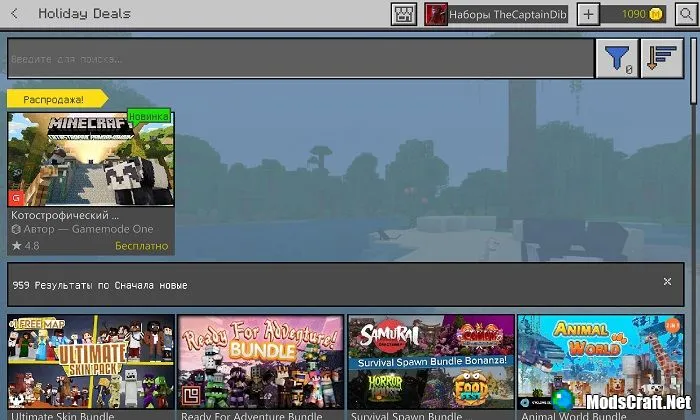Image resolution: width=700 pixels, height=420 pixels.
Task: Click the Новинка badge on the featured pack
Action: pyautogui.click(x=149, y=116)
